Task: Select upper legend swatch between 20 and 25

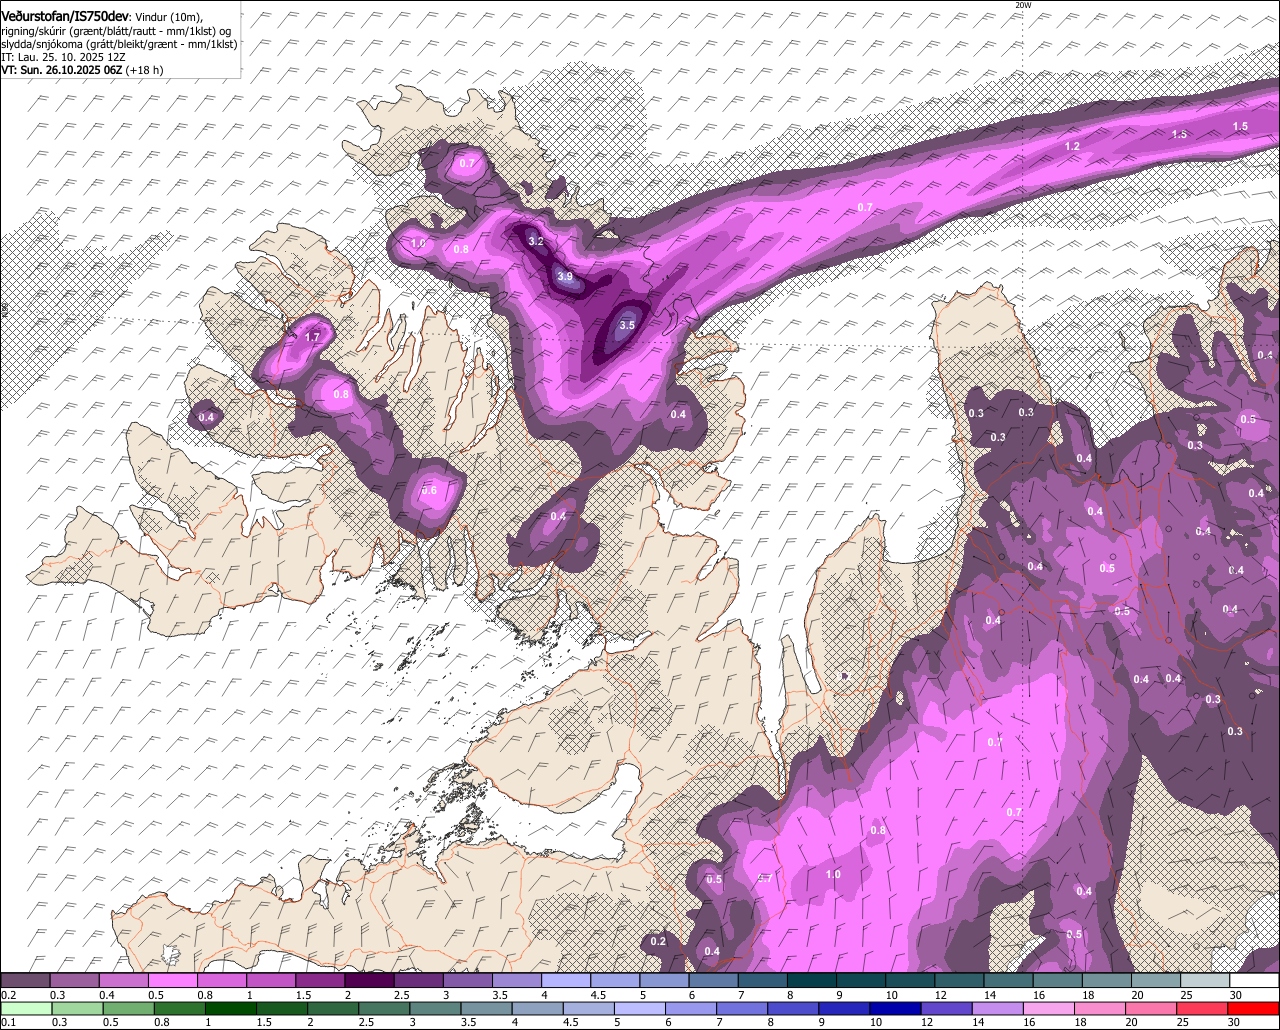Action: (1156, 981)
